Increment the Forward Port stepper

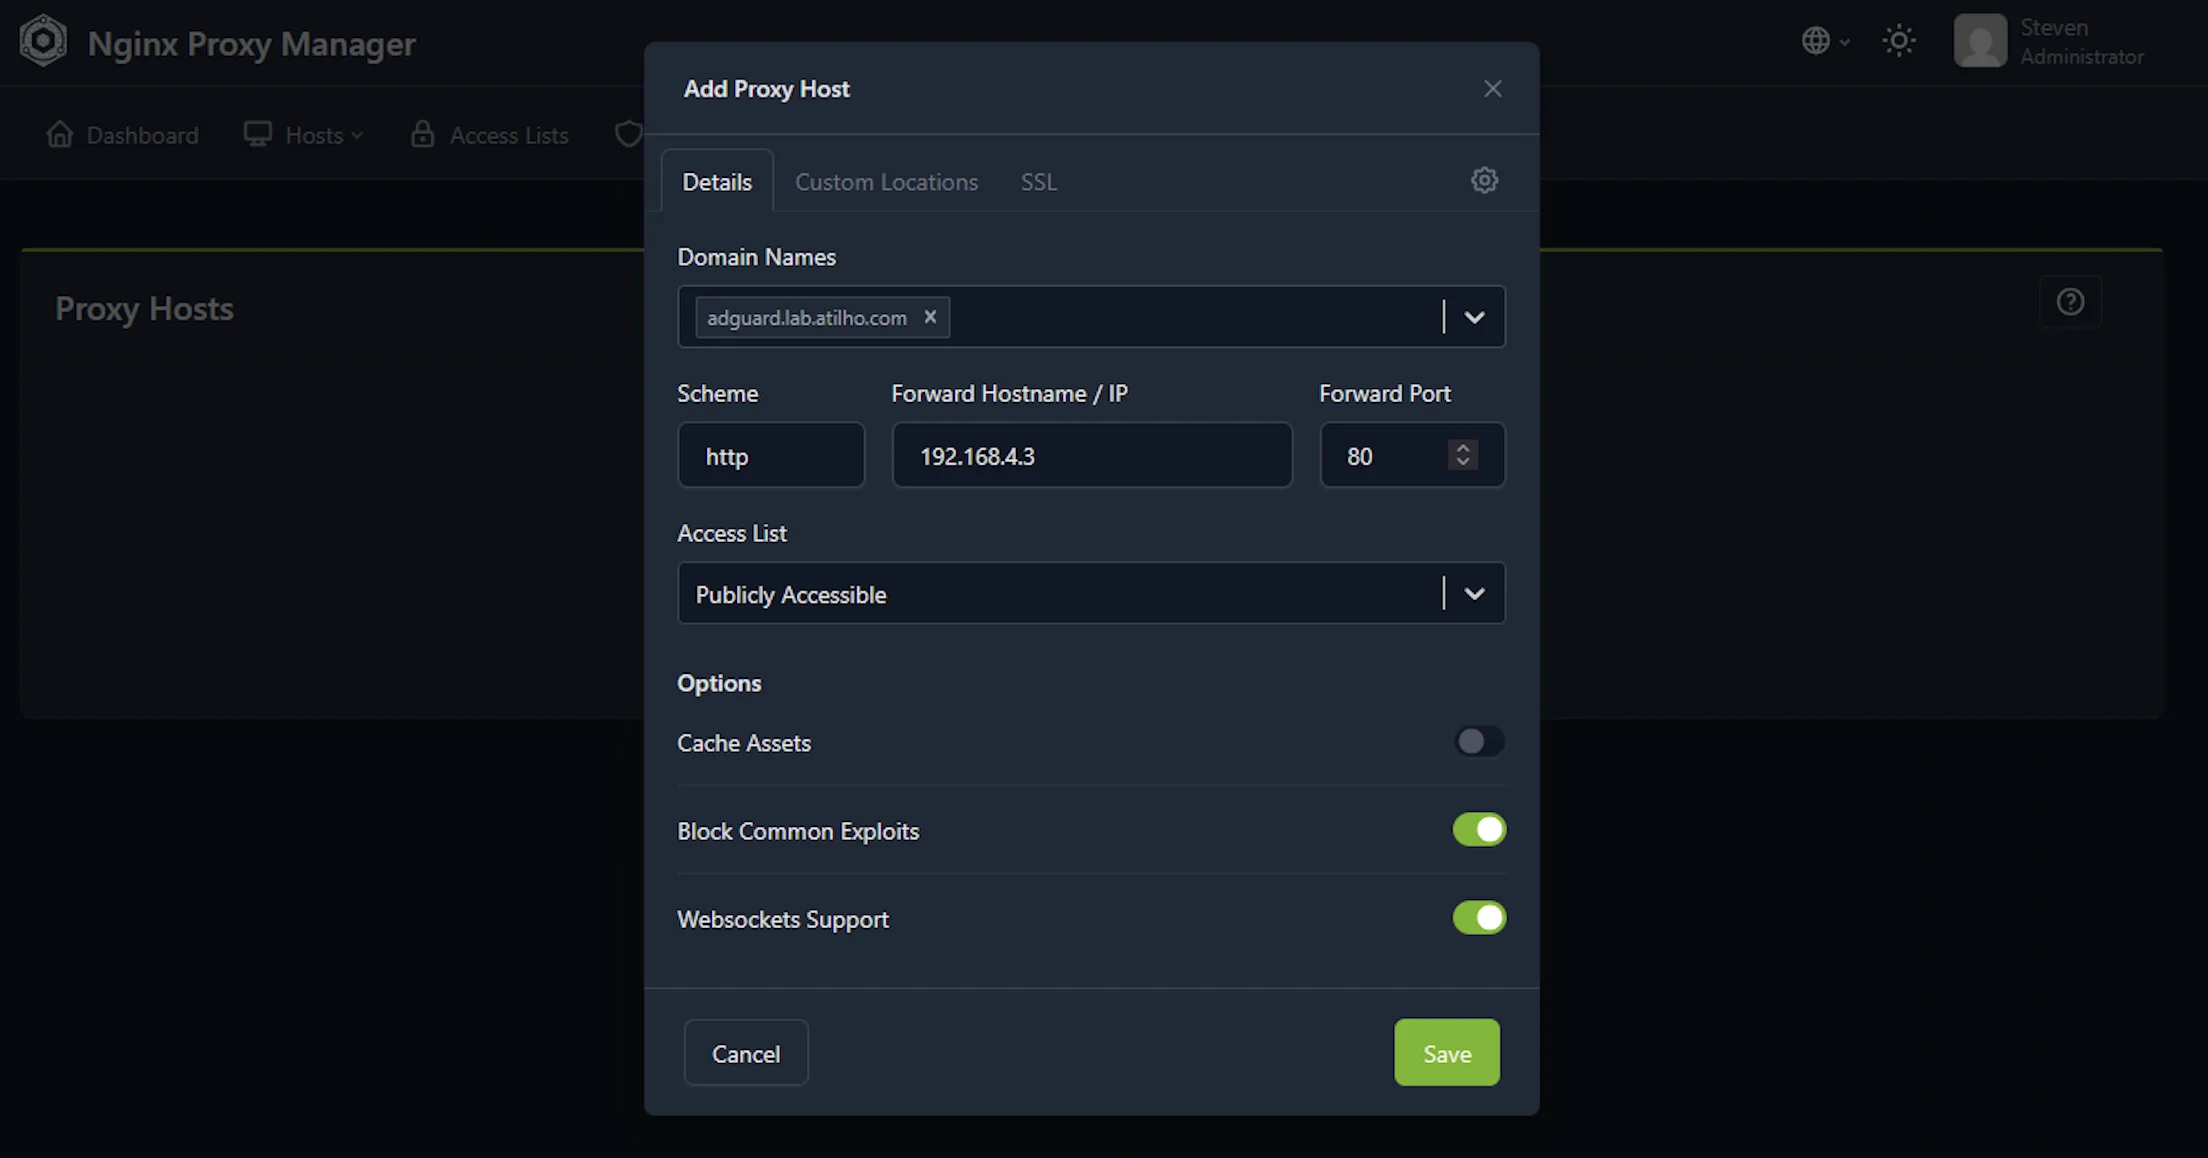pos(1462,447)
